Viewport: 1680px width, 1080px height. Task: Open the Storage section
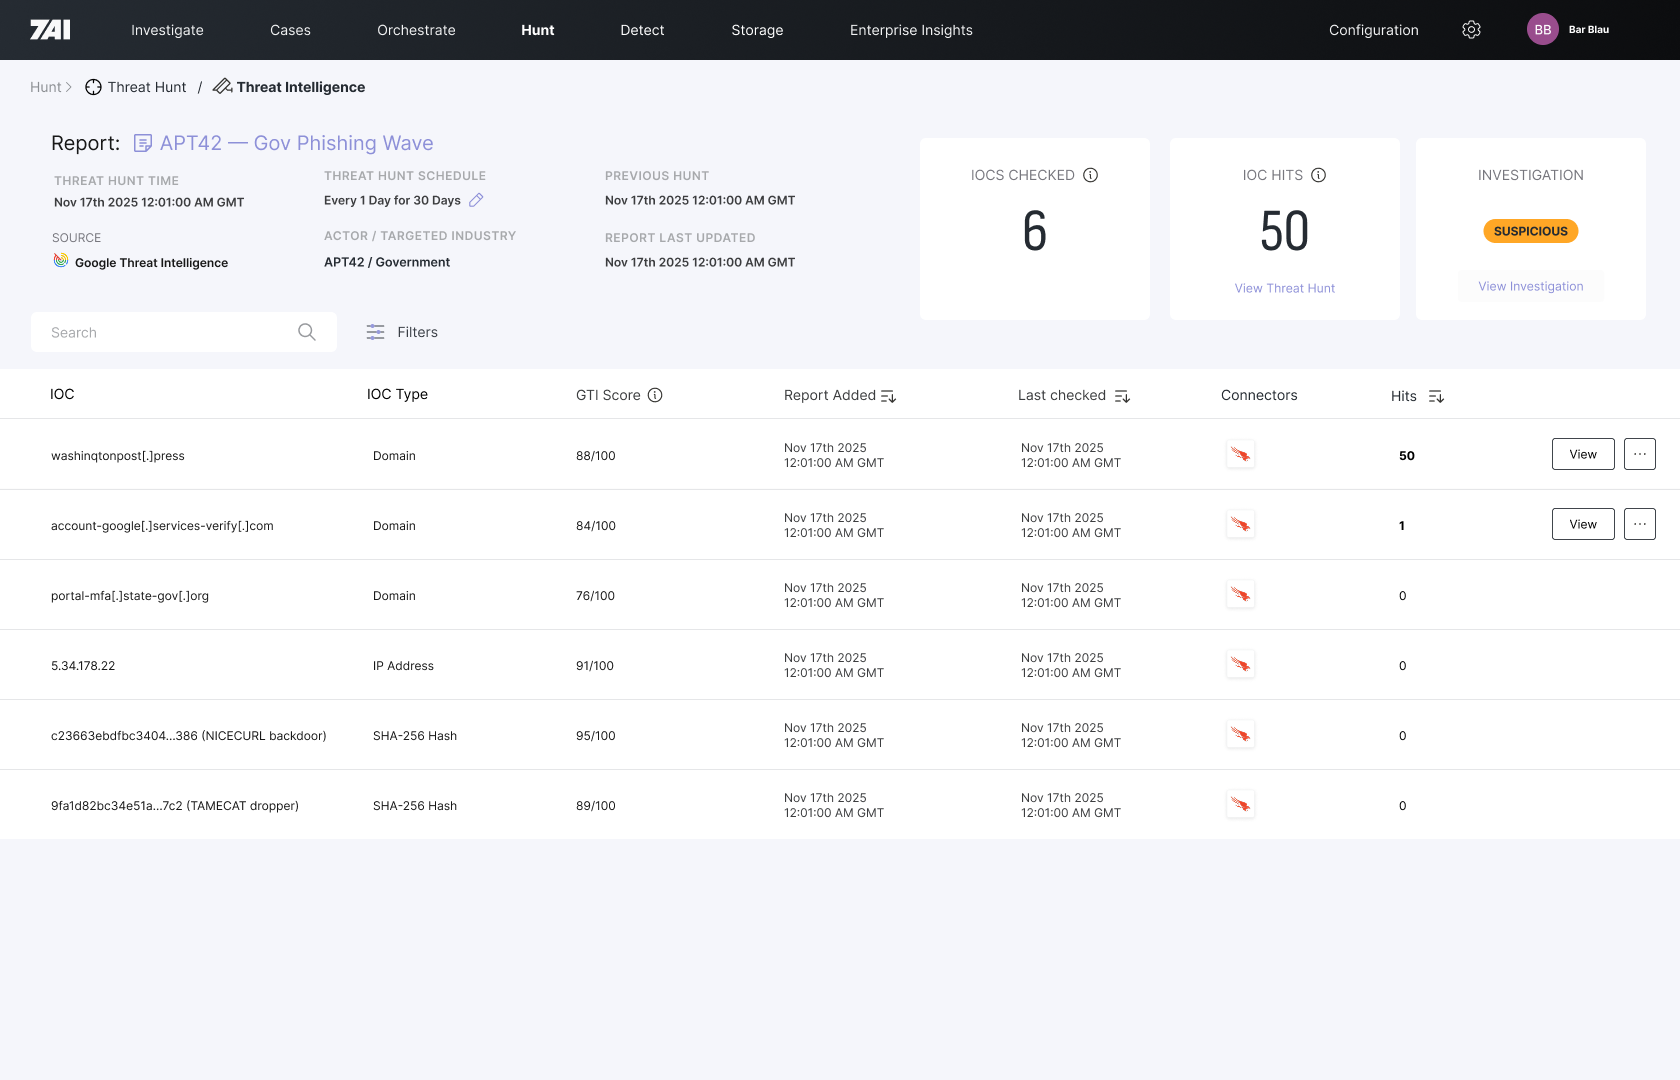pyautogui.click(x=757, y=30)
